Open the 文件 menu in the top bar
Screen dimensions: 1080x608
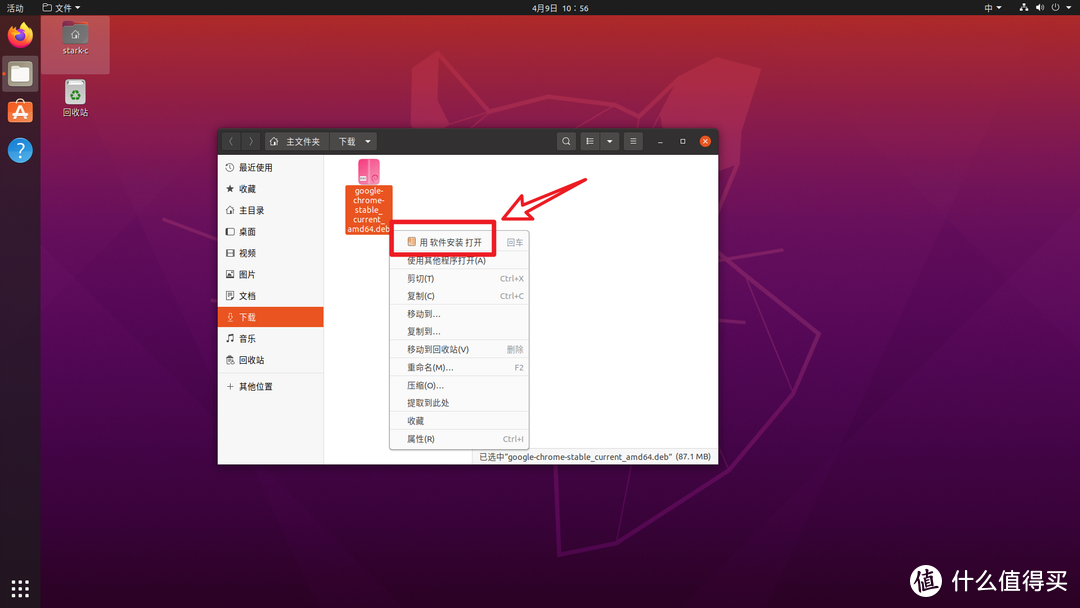coord(60,7)
